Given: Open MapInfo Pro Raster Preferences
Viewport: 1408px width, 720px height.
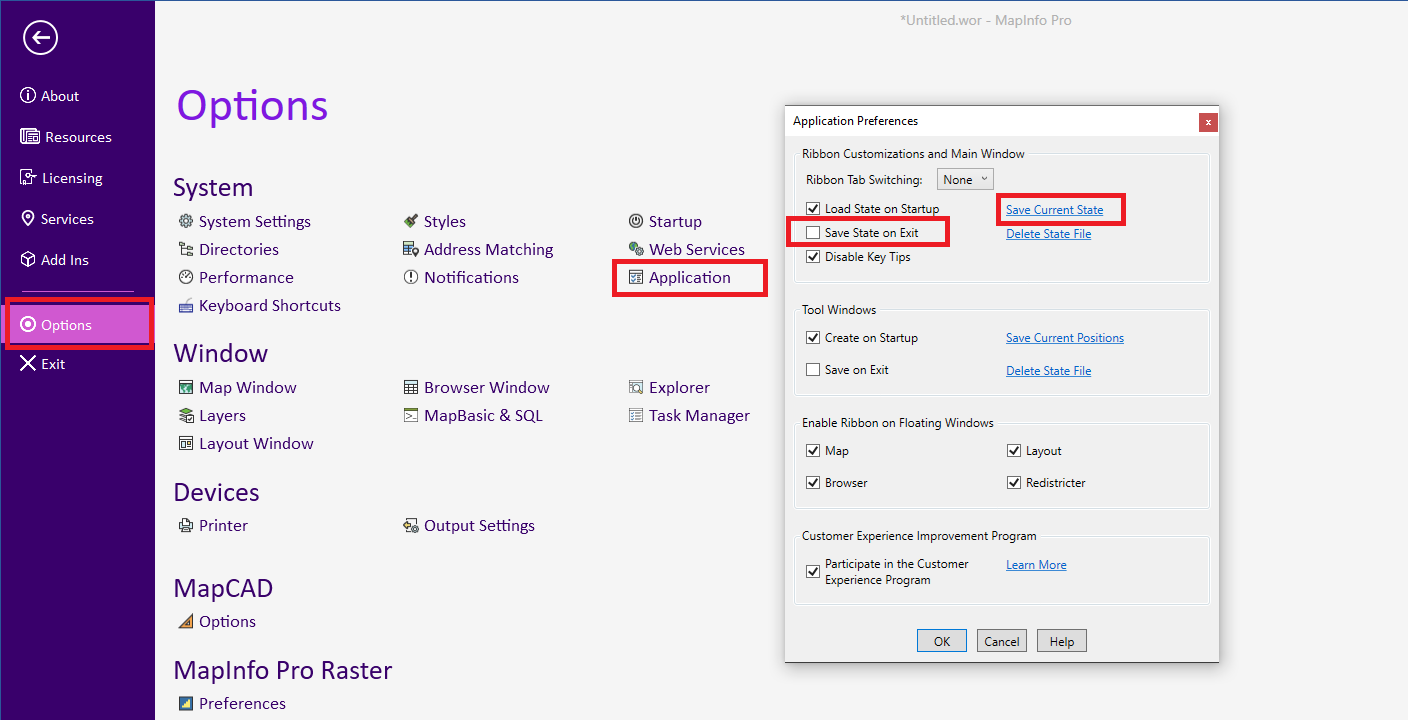Looking at the screenshot, I should click(x=232, y=703).
